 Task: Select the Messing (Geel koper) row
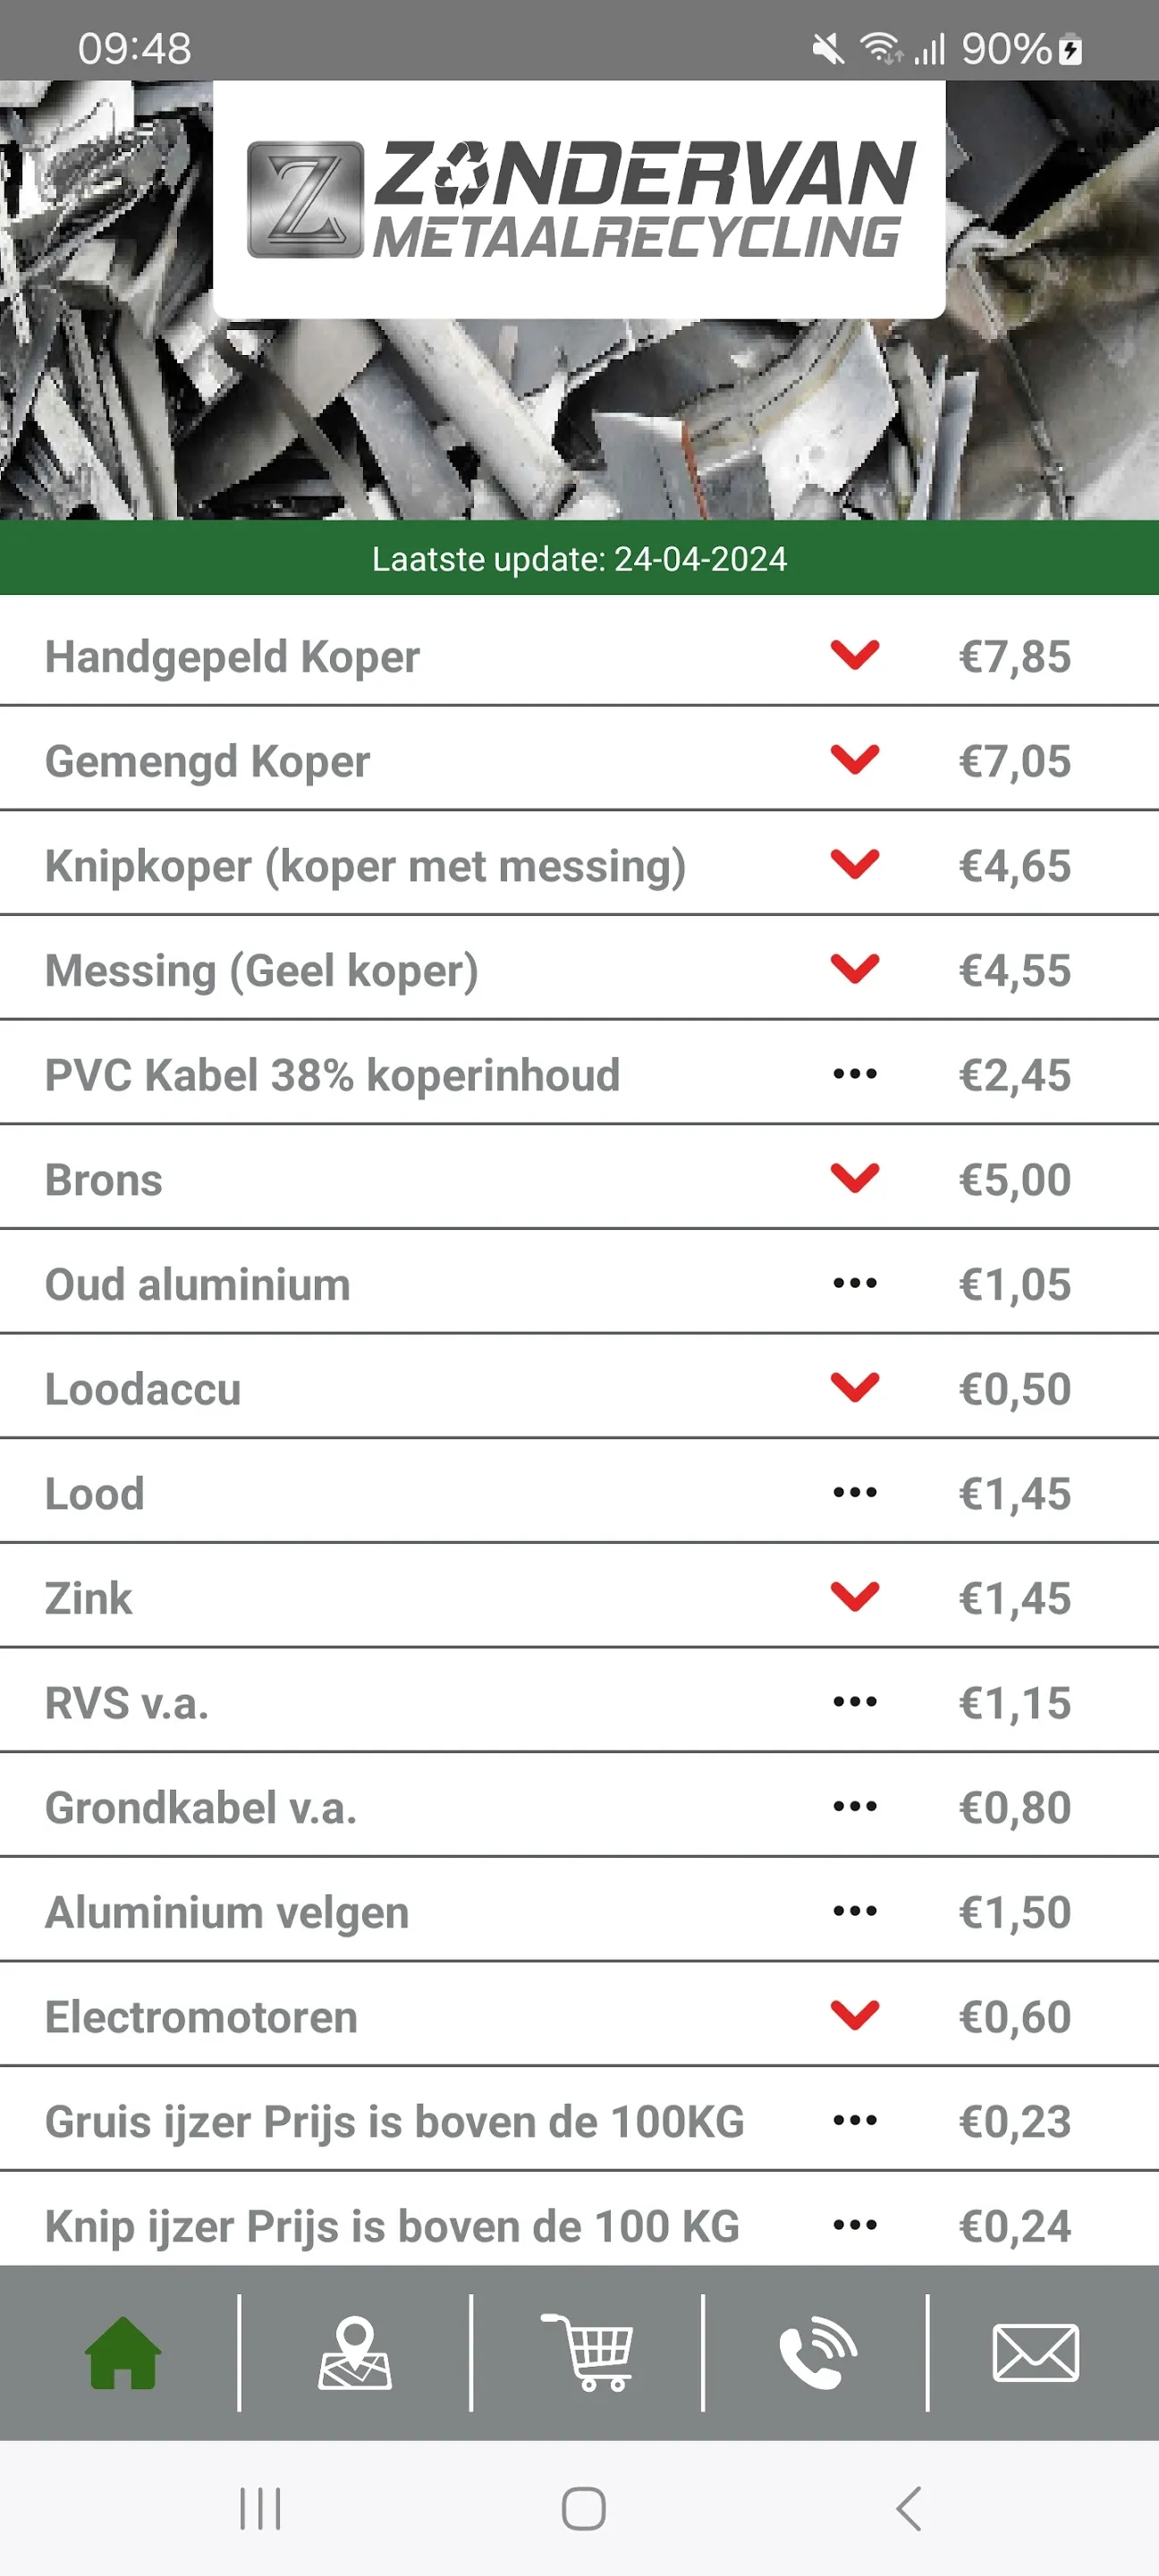tap(579, 969)
